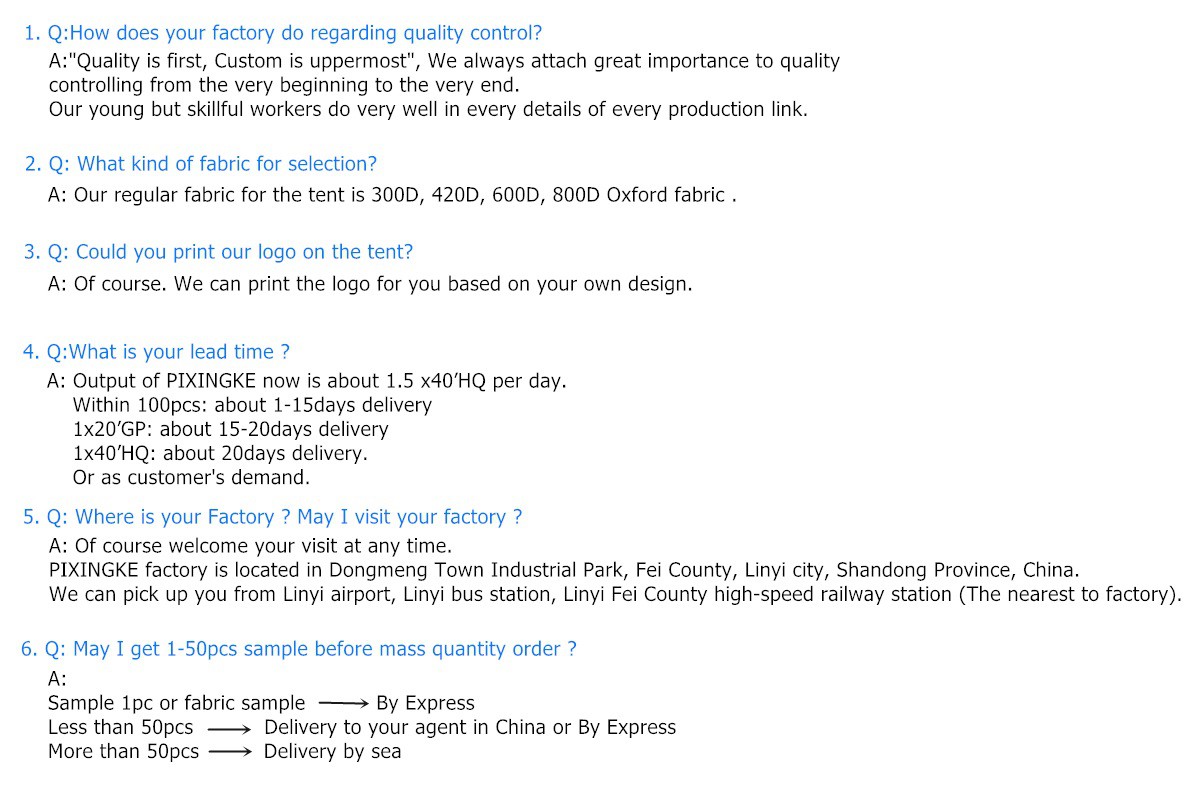Open the logo printing question
Image resolution: width=1200 pixels, height=800 pixels.
[x=218, y=252]
